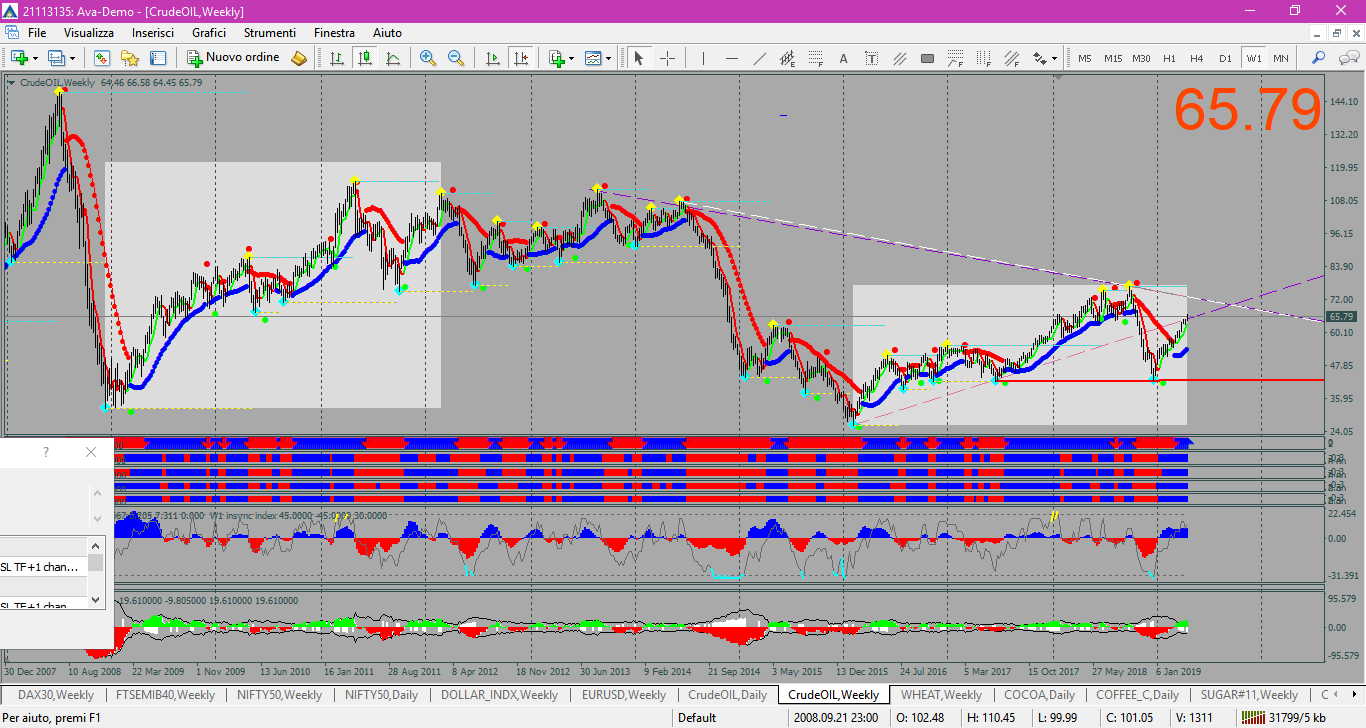Switch to WHEAT,Weekly chart tab

[941, 694]
